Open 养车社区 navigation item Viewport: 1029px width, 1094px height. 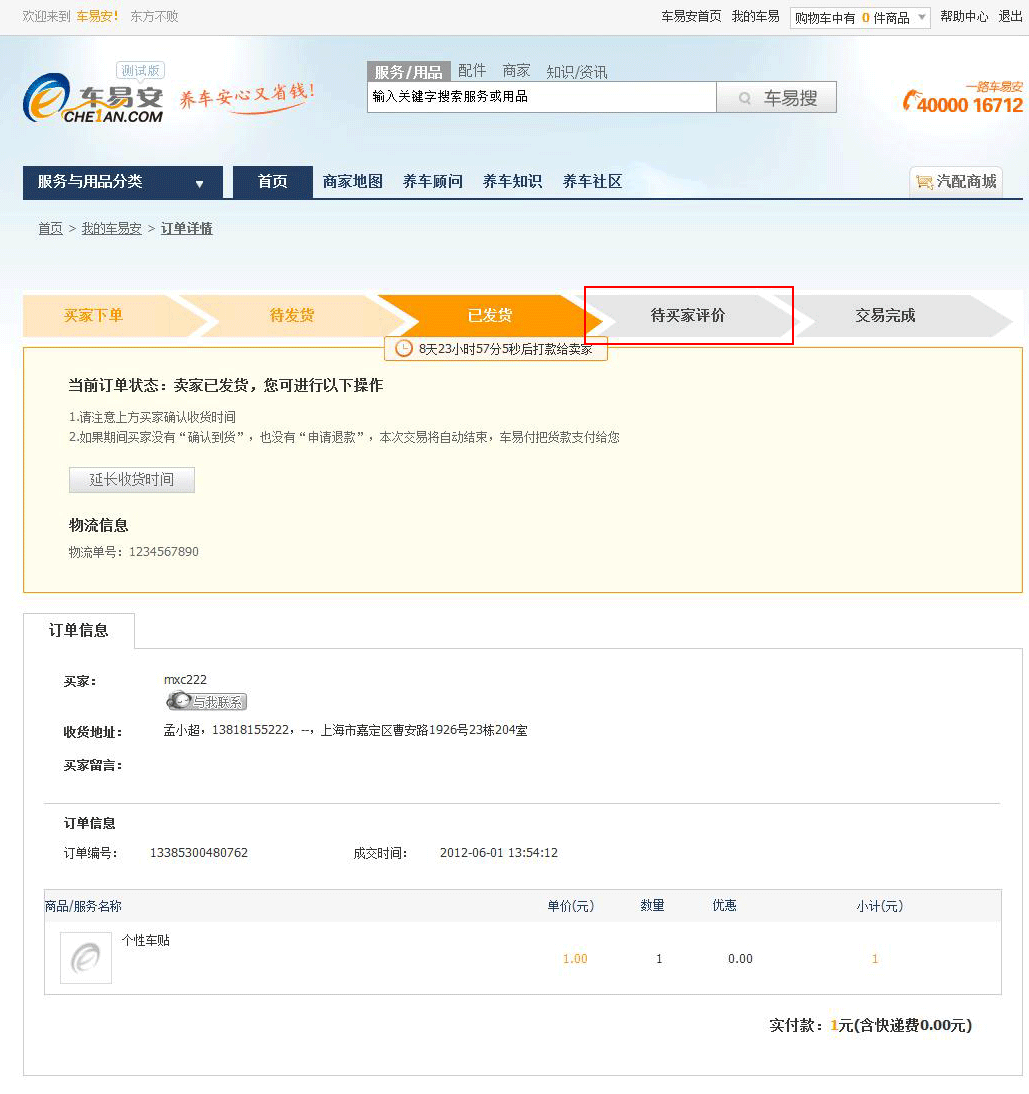(x=592, y=182)
